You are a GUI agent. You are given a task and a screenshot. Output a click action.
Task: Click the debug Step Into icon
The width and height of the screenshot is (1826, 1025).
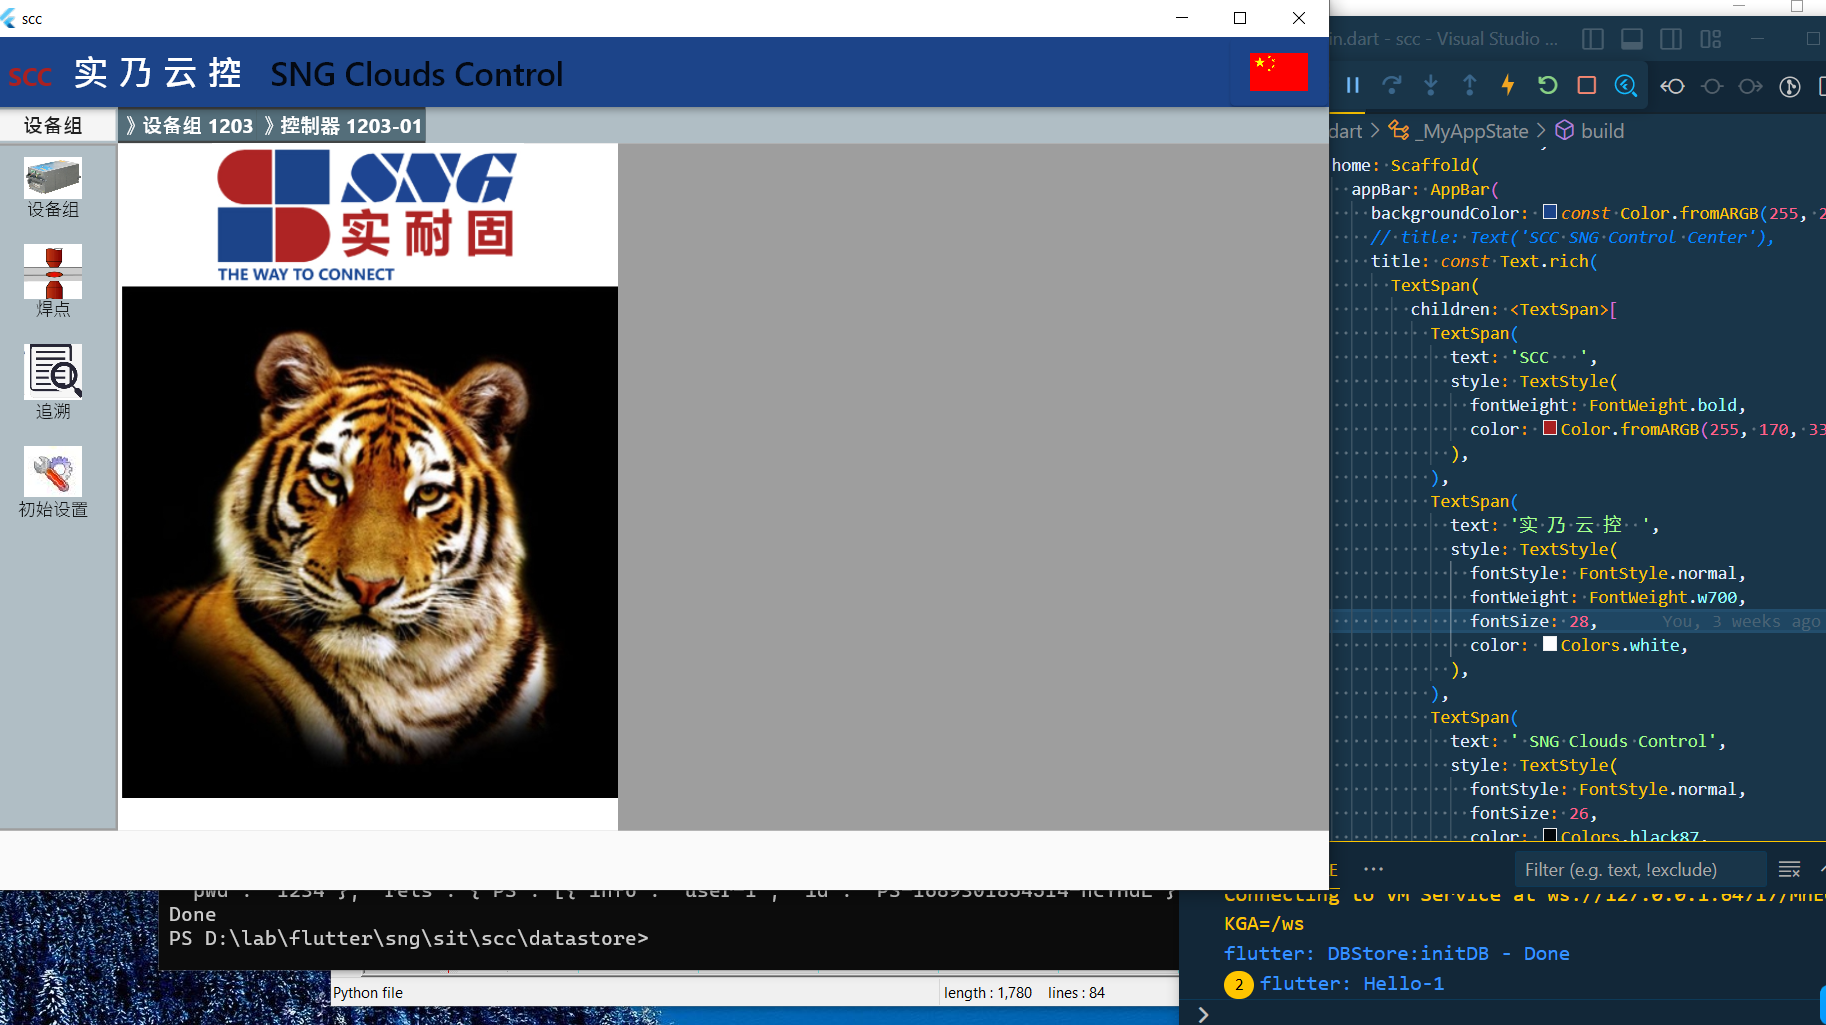click(x=1431, y=85)
